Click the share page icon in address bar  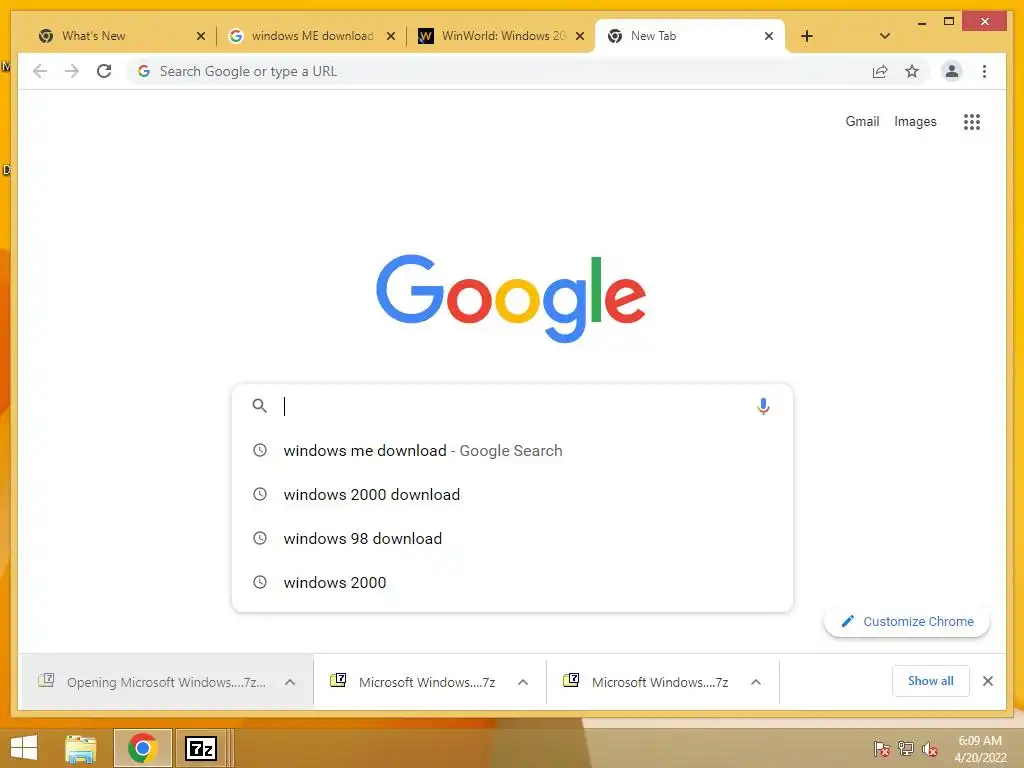pyautogui.click(x=880, y=71)
